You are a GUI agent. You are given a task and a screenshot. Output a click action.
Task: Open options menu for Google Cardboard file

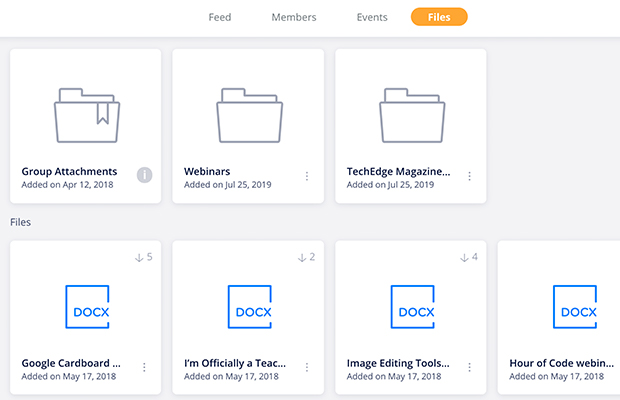144,368
